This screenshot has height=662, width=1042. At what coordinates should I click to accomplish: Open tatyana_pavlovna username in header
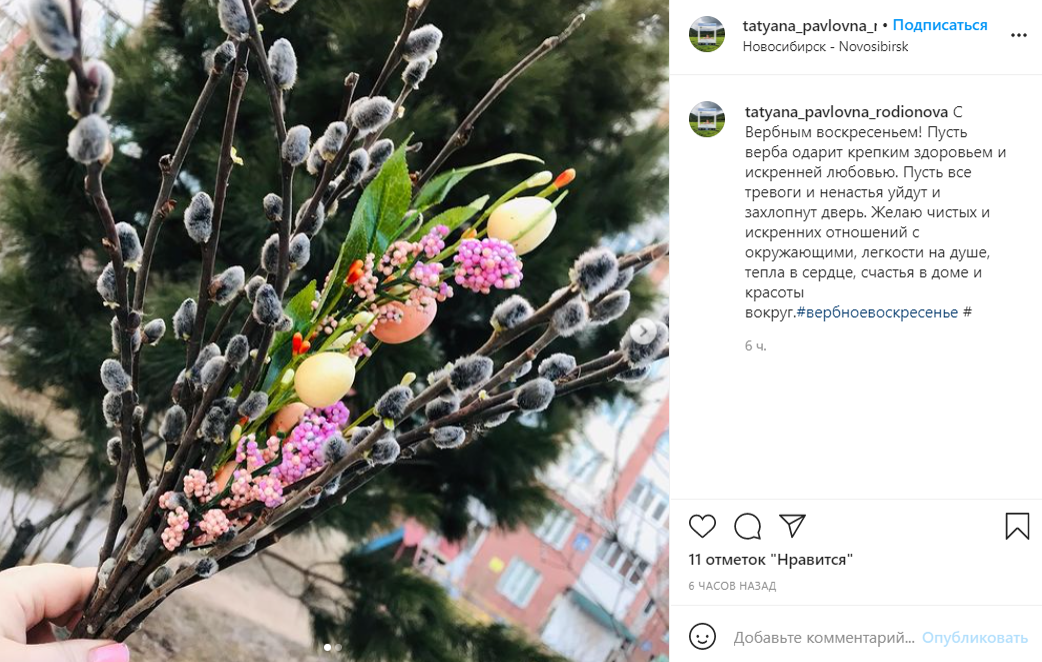coord(809,26)
